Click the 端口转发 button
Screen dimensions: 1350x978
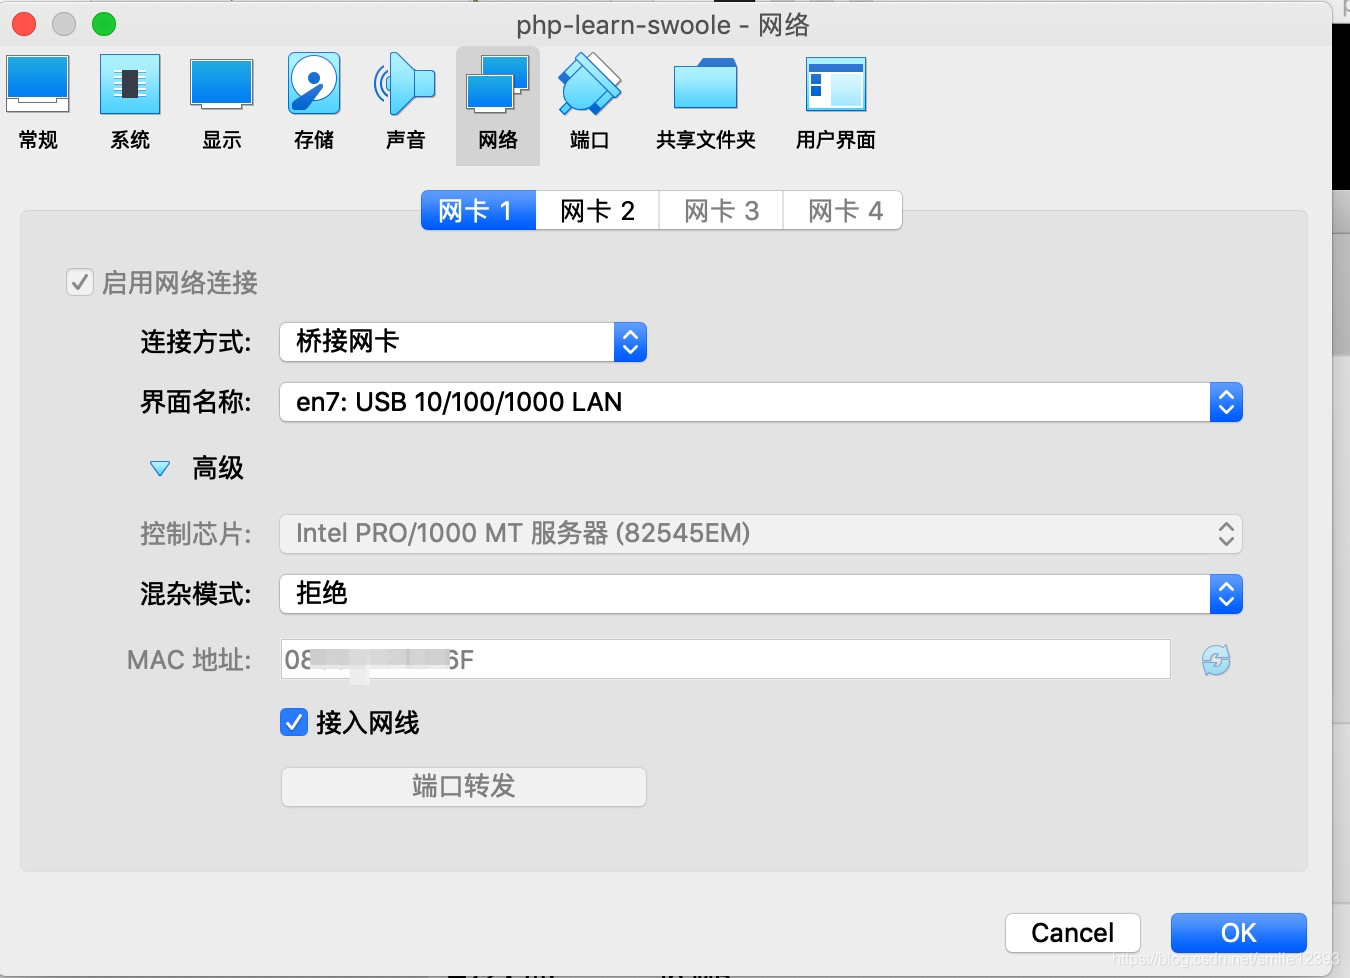pyautogui.click(x=463, y=787)
